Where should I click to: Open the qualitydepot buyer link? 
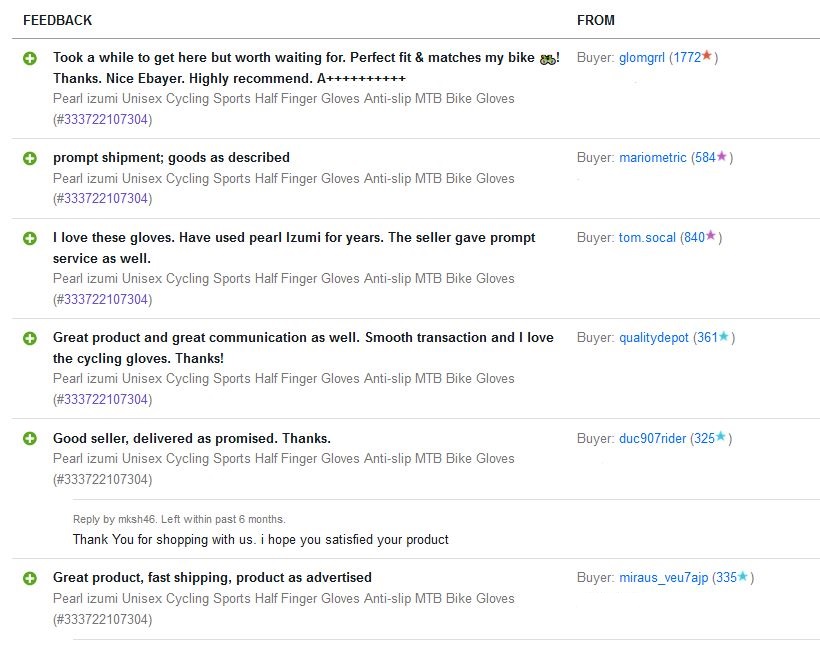pos(654,338)
